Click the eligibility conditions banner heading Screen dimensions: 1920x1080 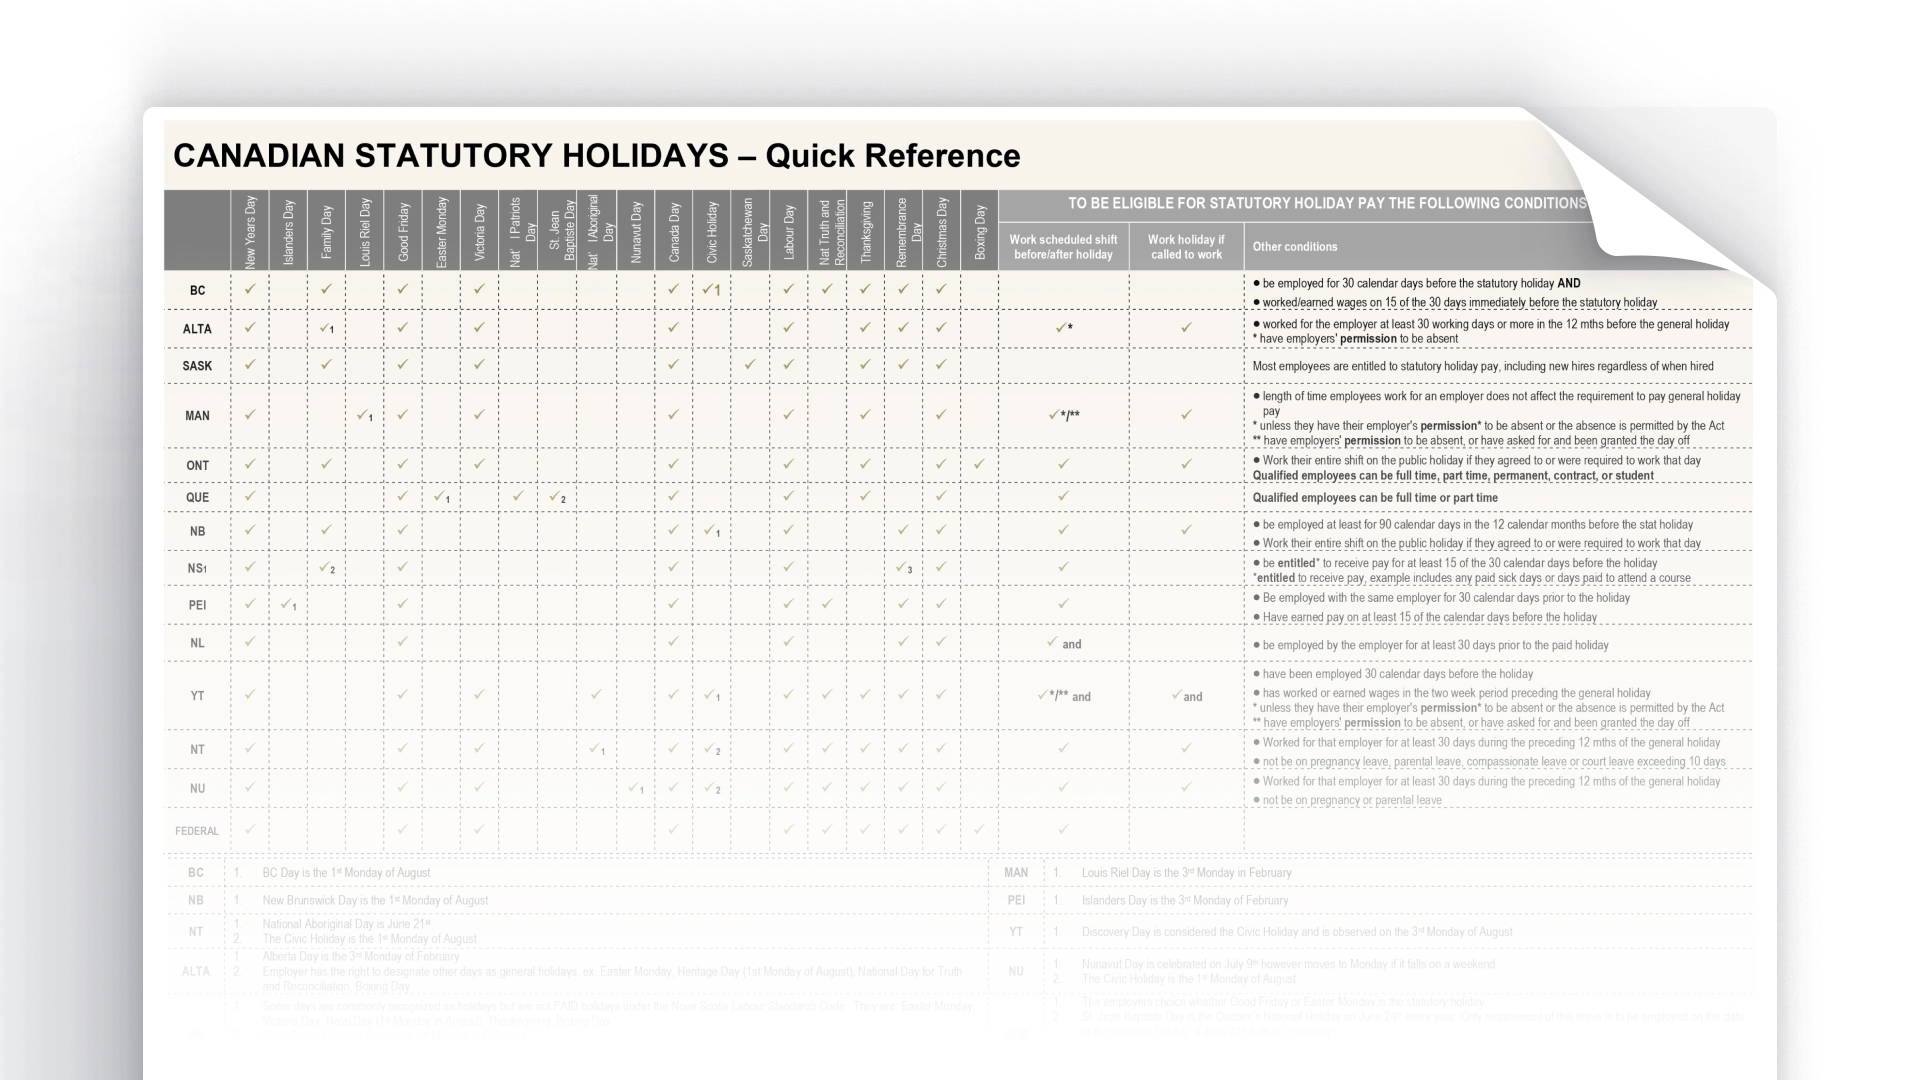[x=1327, y=203]
